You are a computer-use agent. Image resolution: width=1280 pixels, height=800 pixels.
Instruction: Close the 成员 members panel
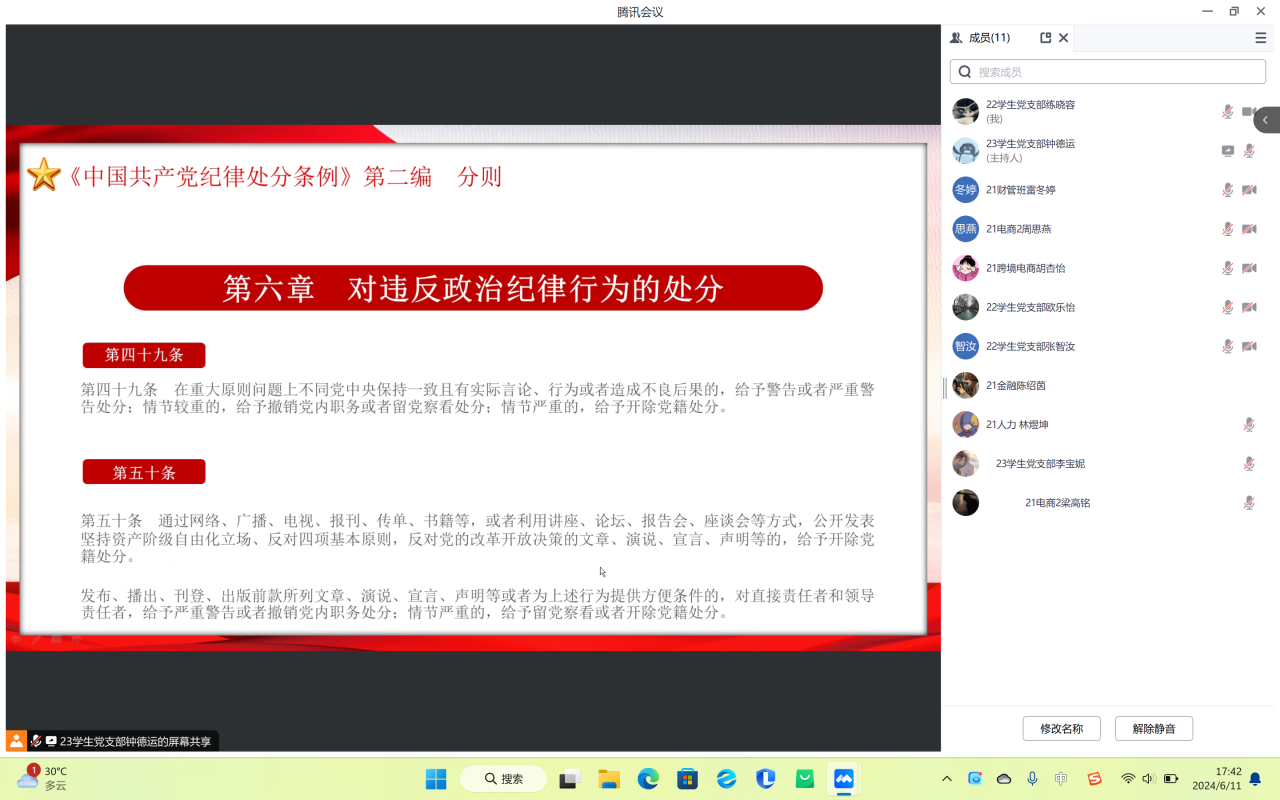1064,38
